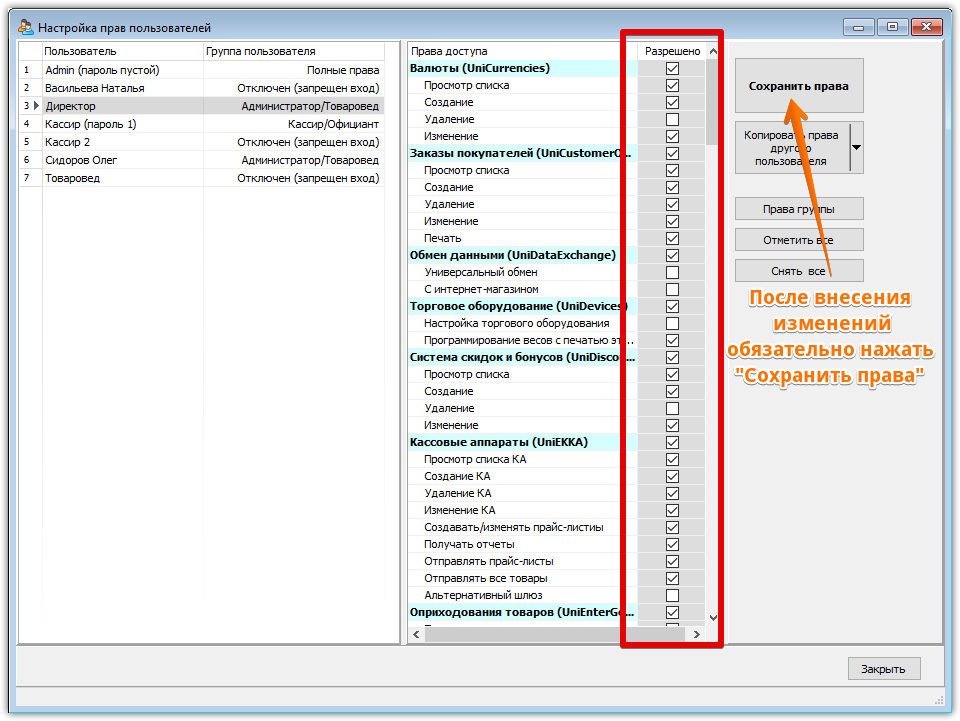This screenshot has width=960, height=721.
Task: Open dropdown arrow next to Копировать права
Action: 857,148
